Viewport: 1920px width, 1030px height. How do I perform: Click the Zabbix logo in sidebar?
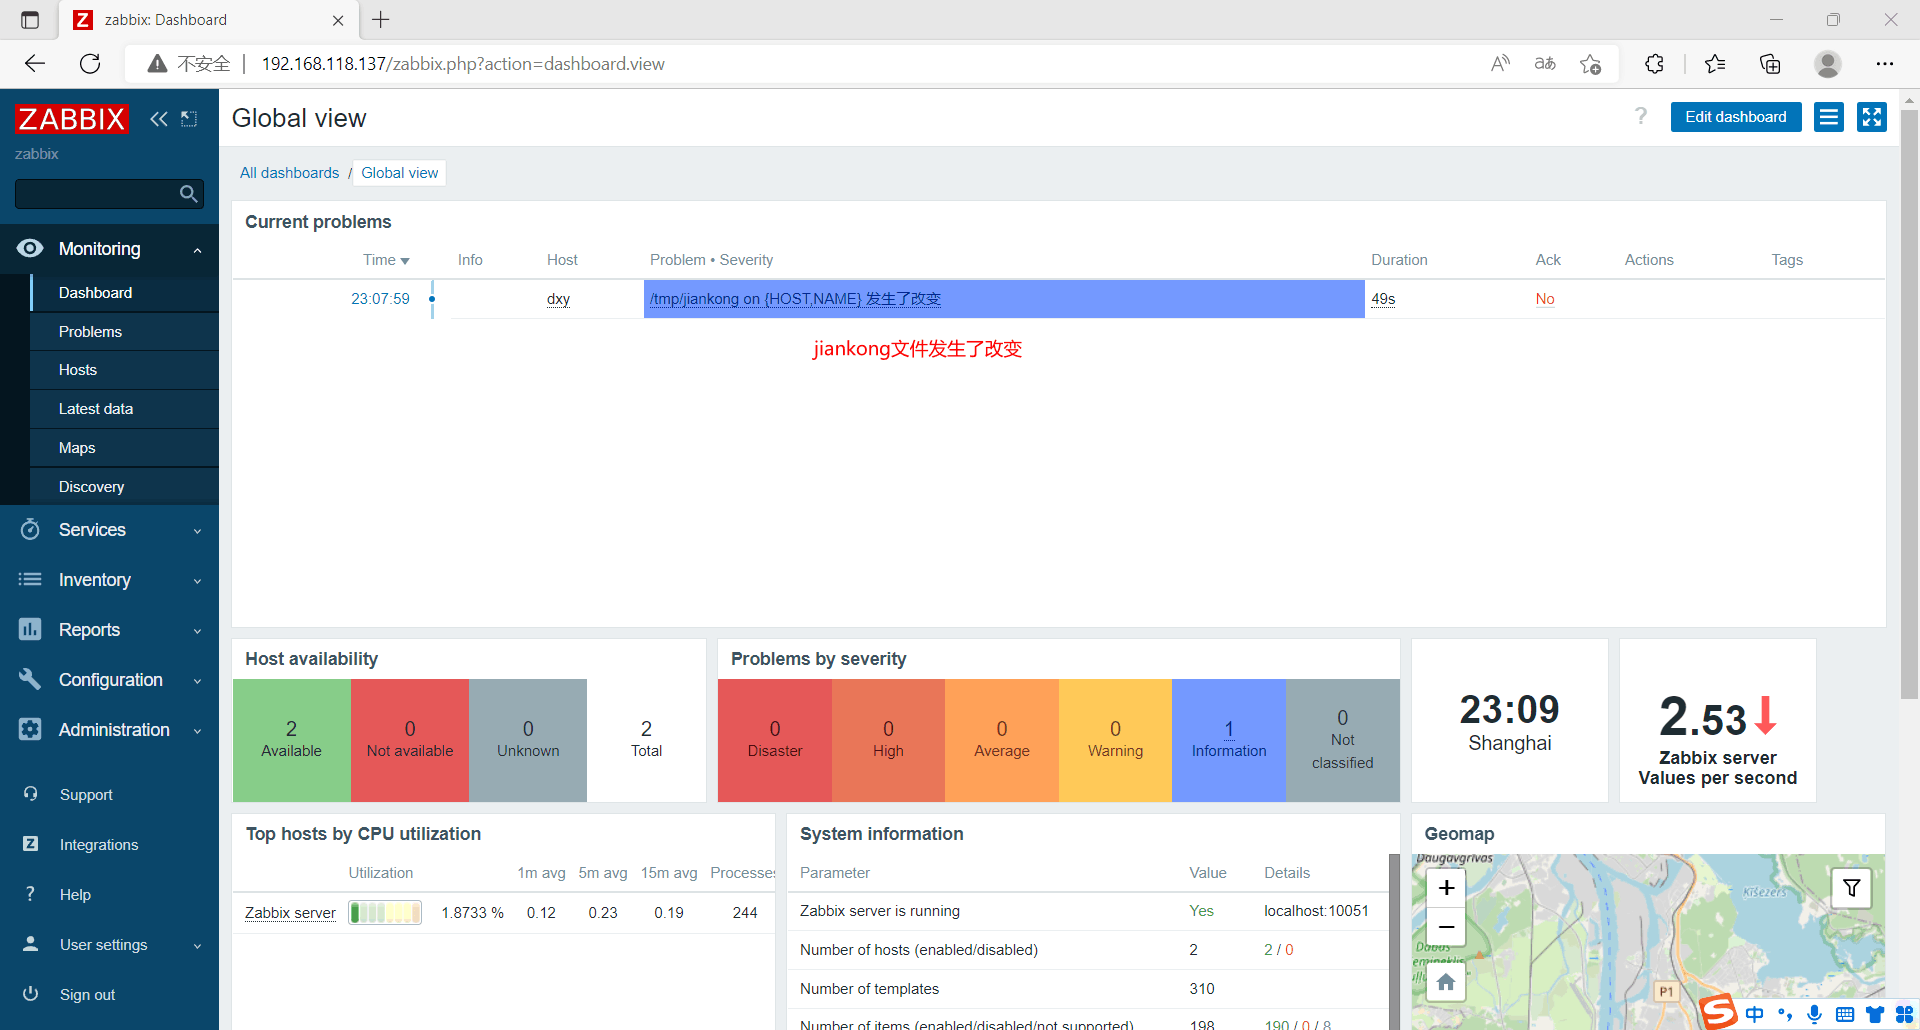click(x=71, y=119)
